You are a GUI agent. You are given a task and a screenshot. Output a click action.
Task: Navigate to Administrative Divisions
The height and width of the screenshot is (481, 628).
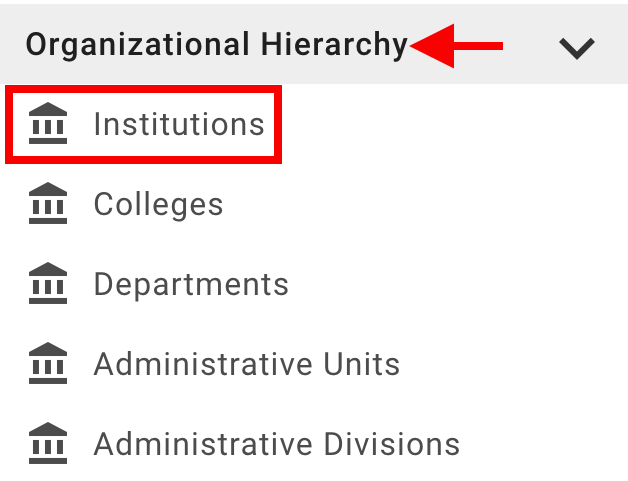tap(277, 443)
